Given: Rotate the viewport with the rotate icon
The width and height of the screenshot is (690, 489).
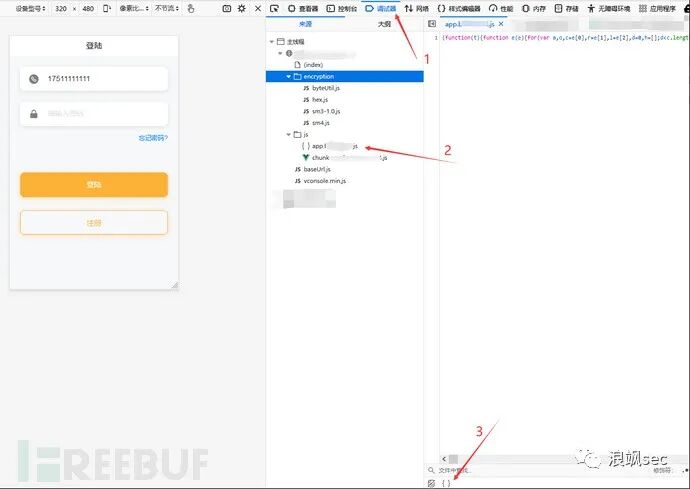Looking at the screenshot, I should coord(106,8).
